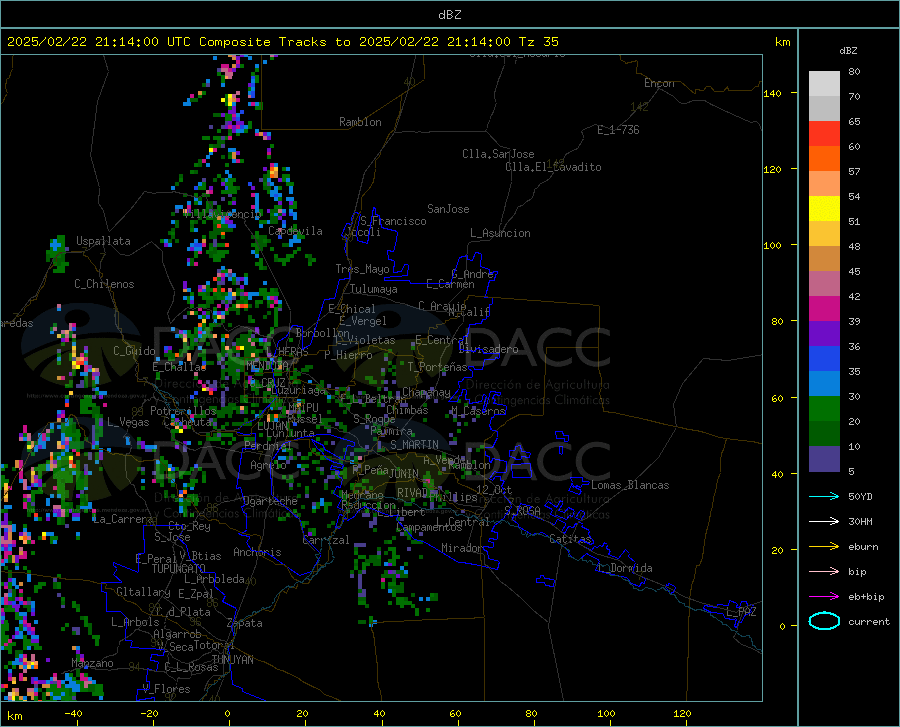Click the L_Dormida map label

tap(625, 568)
